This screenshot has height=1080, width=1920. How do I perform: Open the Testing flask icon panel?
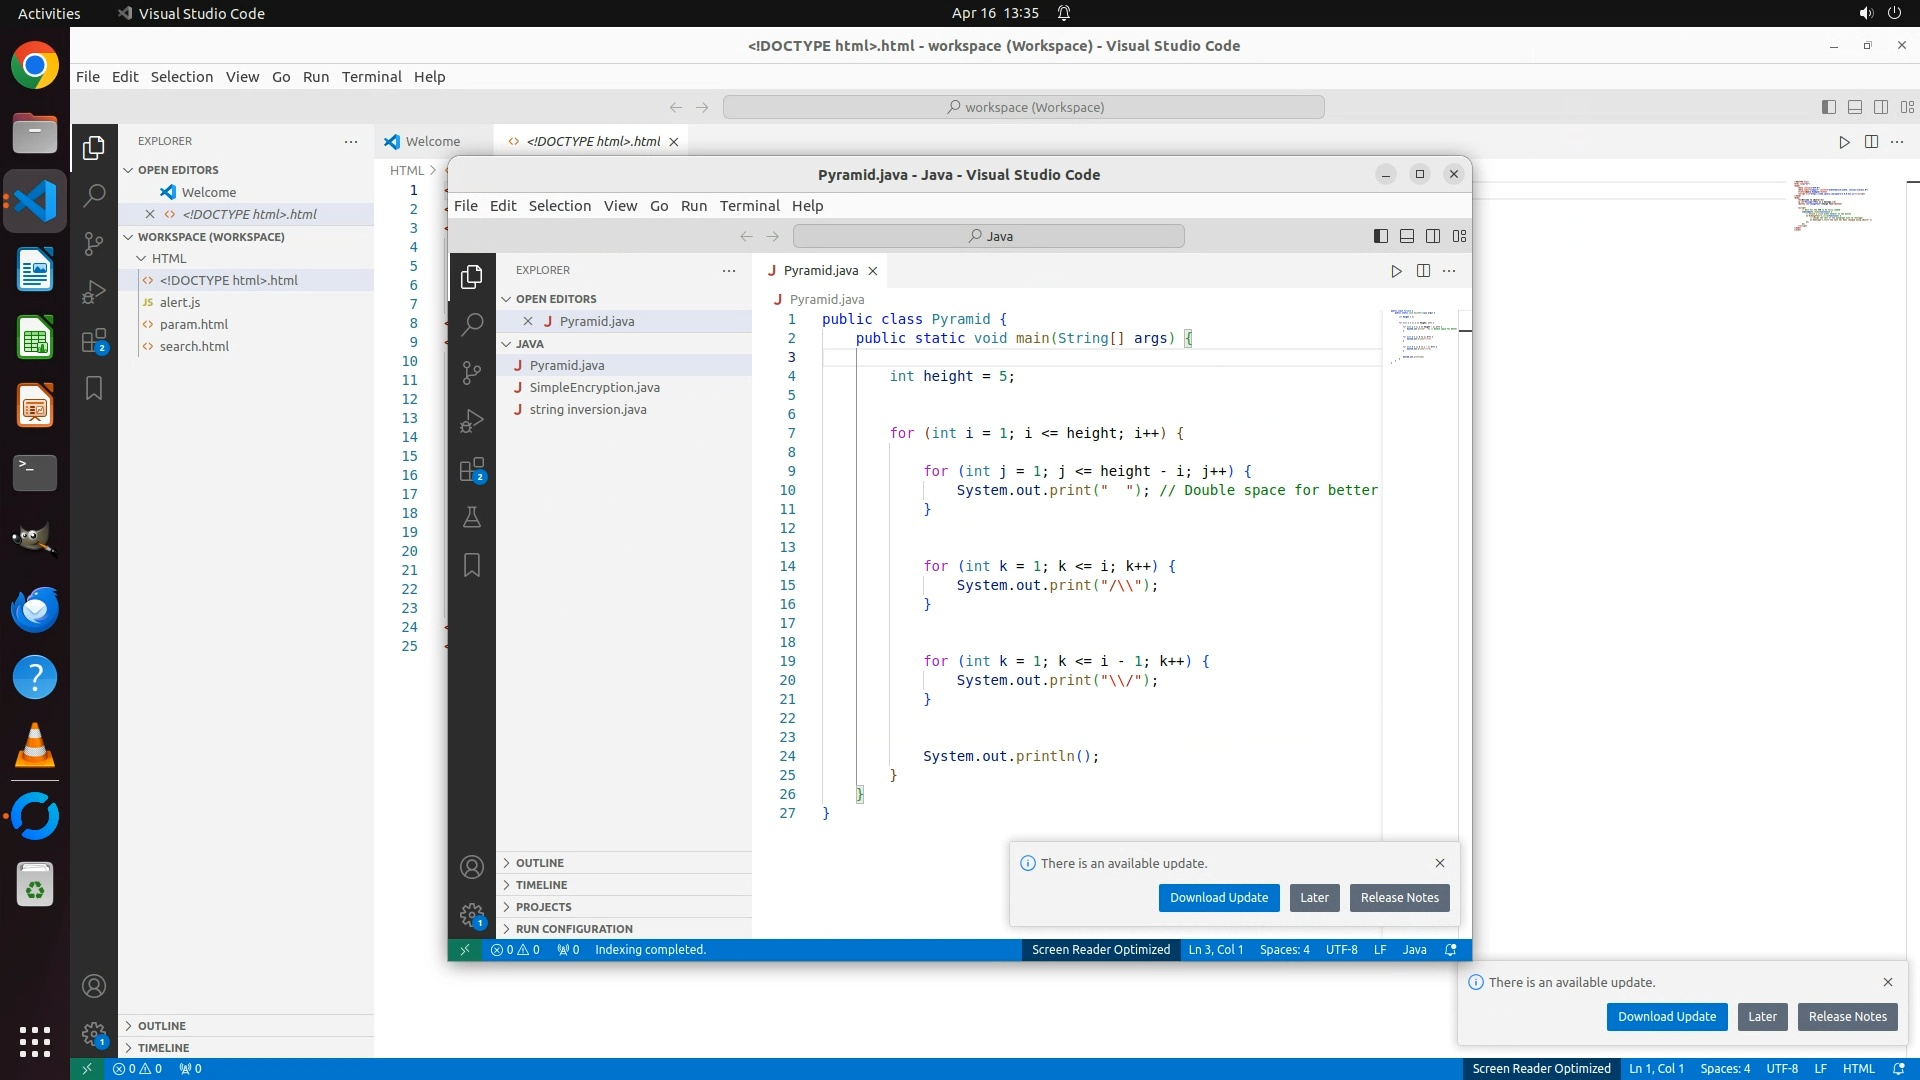click(472, 517)
